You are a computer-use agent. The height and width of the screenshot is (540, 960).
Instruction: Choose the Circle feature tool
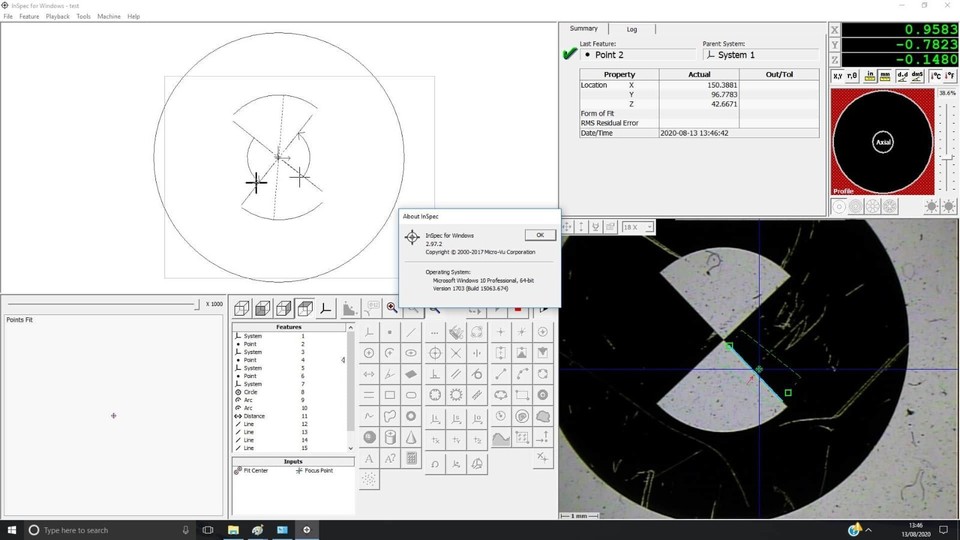pyautogui.click(x=369, y=353)
